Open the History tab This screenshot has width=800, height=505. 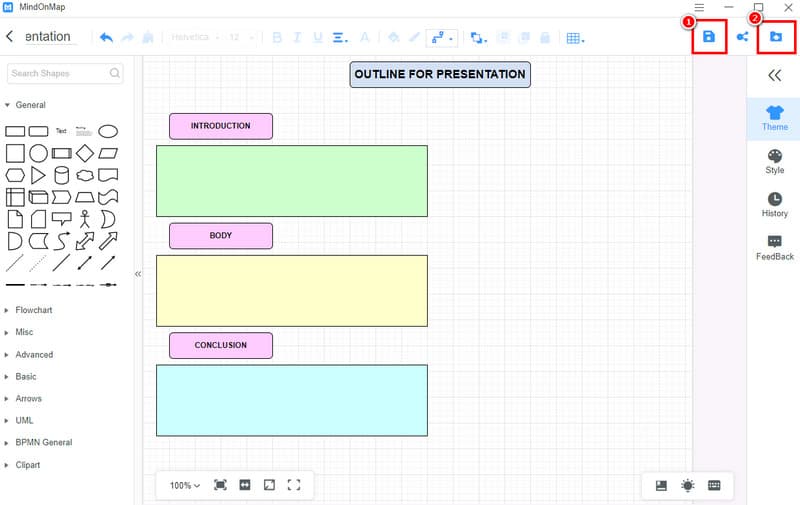tap(774, 205)
